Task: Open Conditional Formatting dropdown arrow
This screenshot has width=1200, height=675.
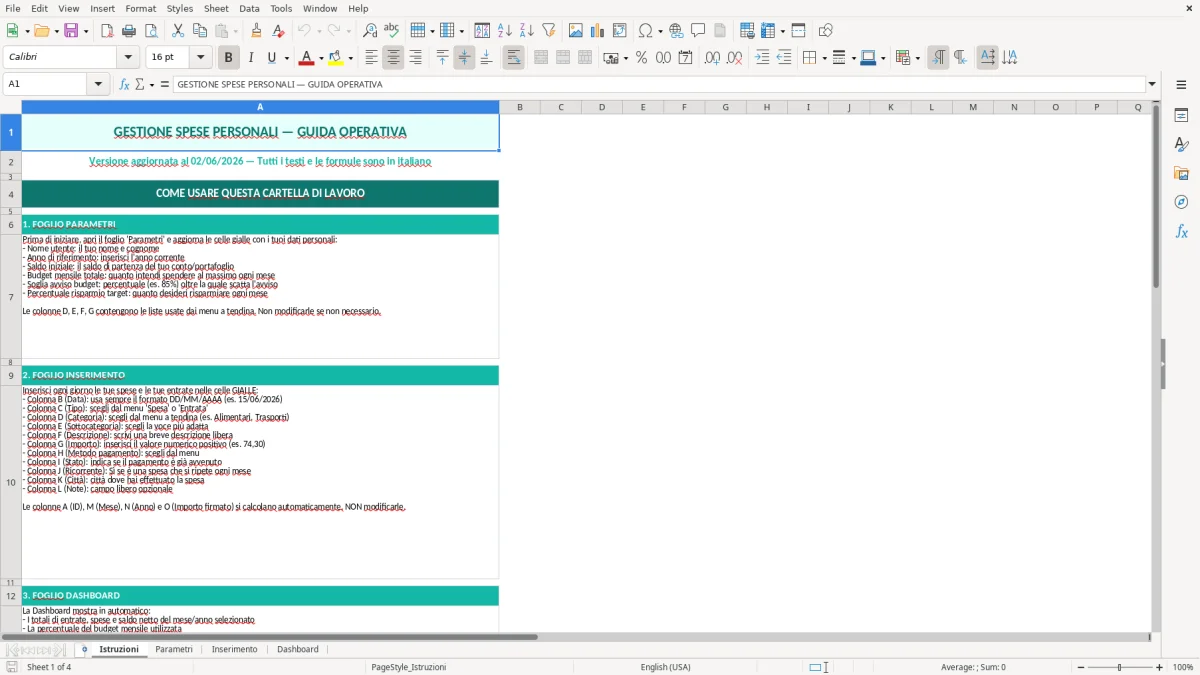Action: 917,58
